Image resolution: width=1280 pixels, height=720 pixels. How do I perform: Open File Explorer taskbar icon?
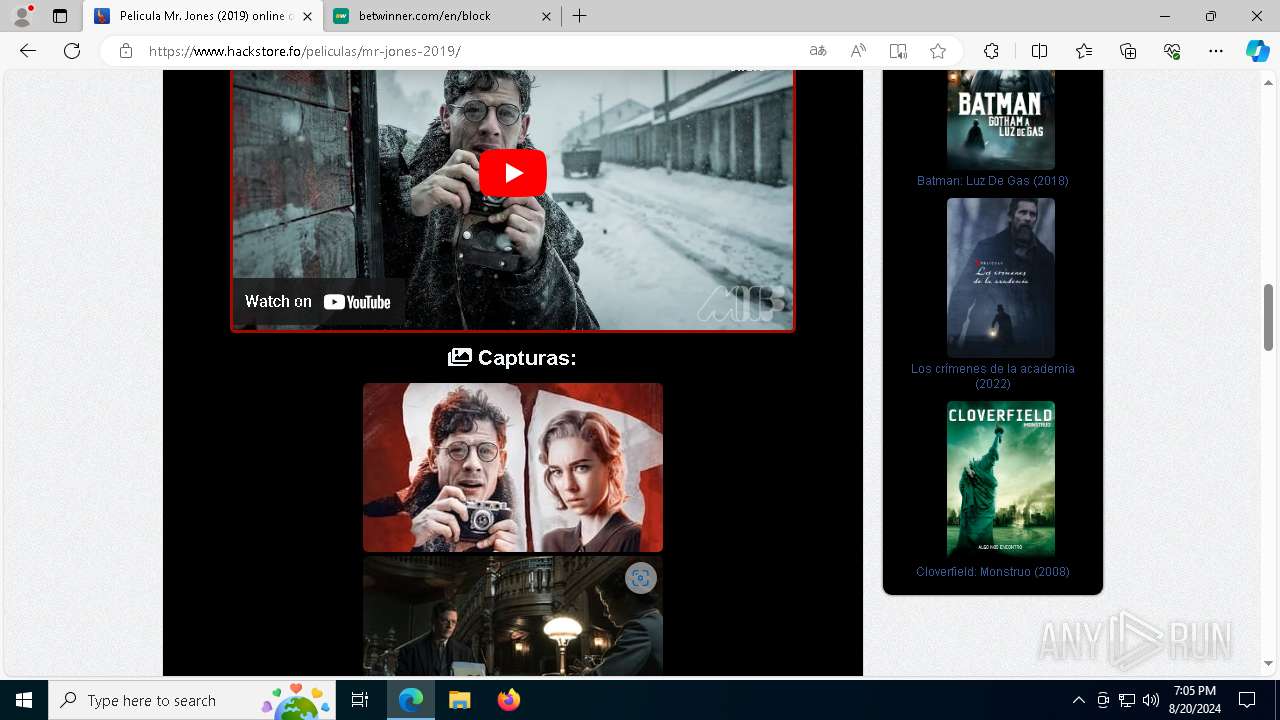click(x=459, y=700)
